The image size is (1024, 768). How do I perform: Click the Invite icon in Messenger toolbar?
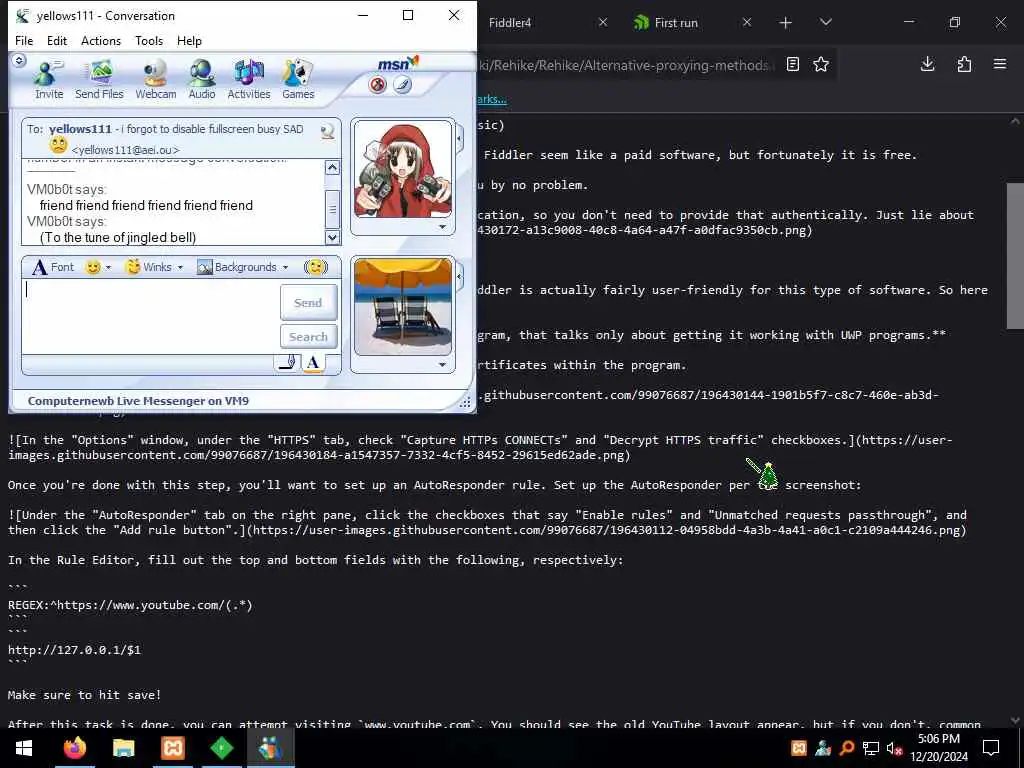(49, 79)
